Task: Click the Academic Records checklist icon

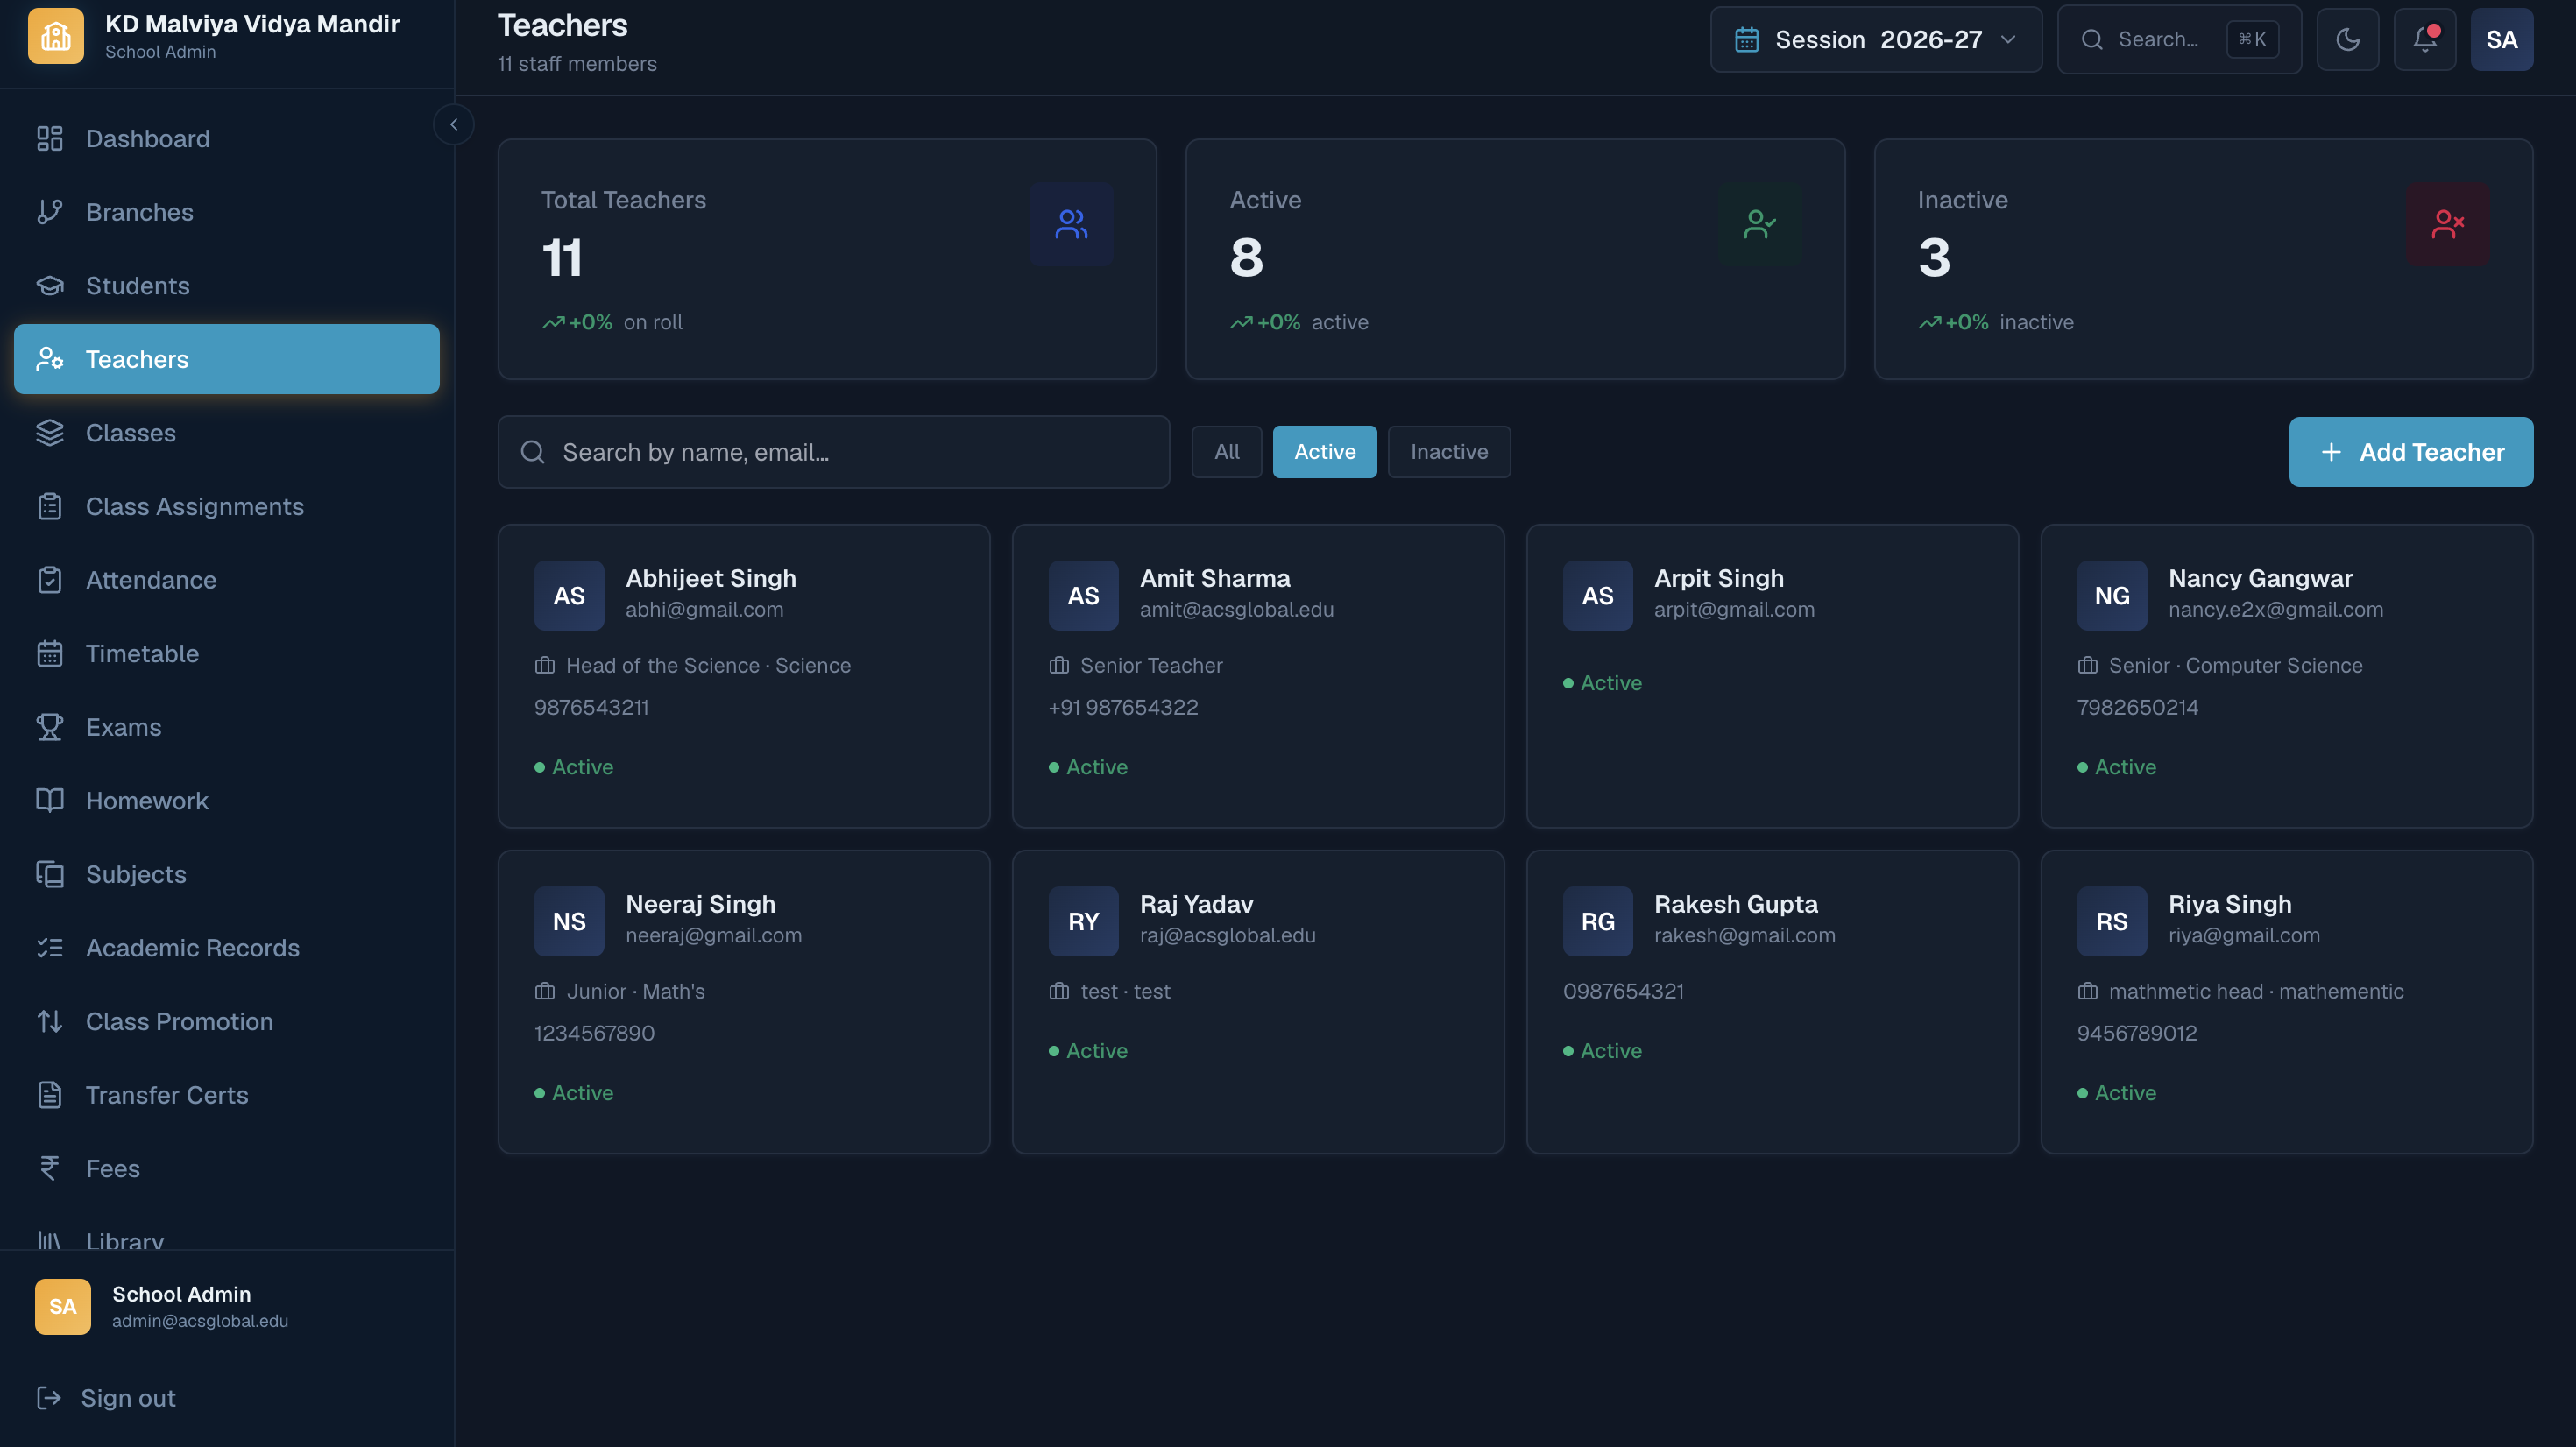Action: [50, 948]
